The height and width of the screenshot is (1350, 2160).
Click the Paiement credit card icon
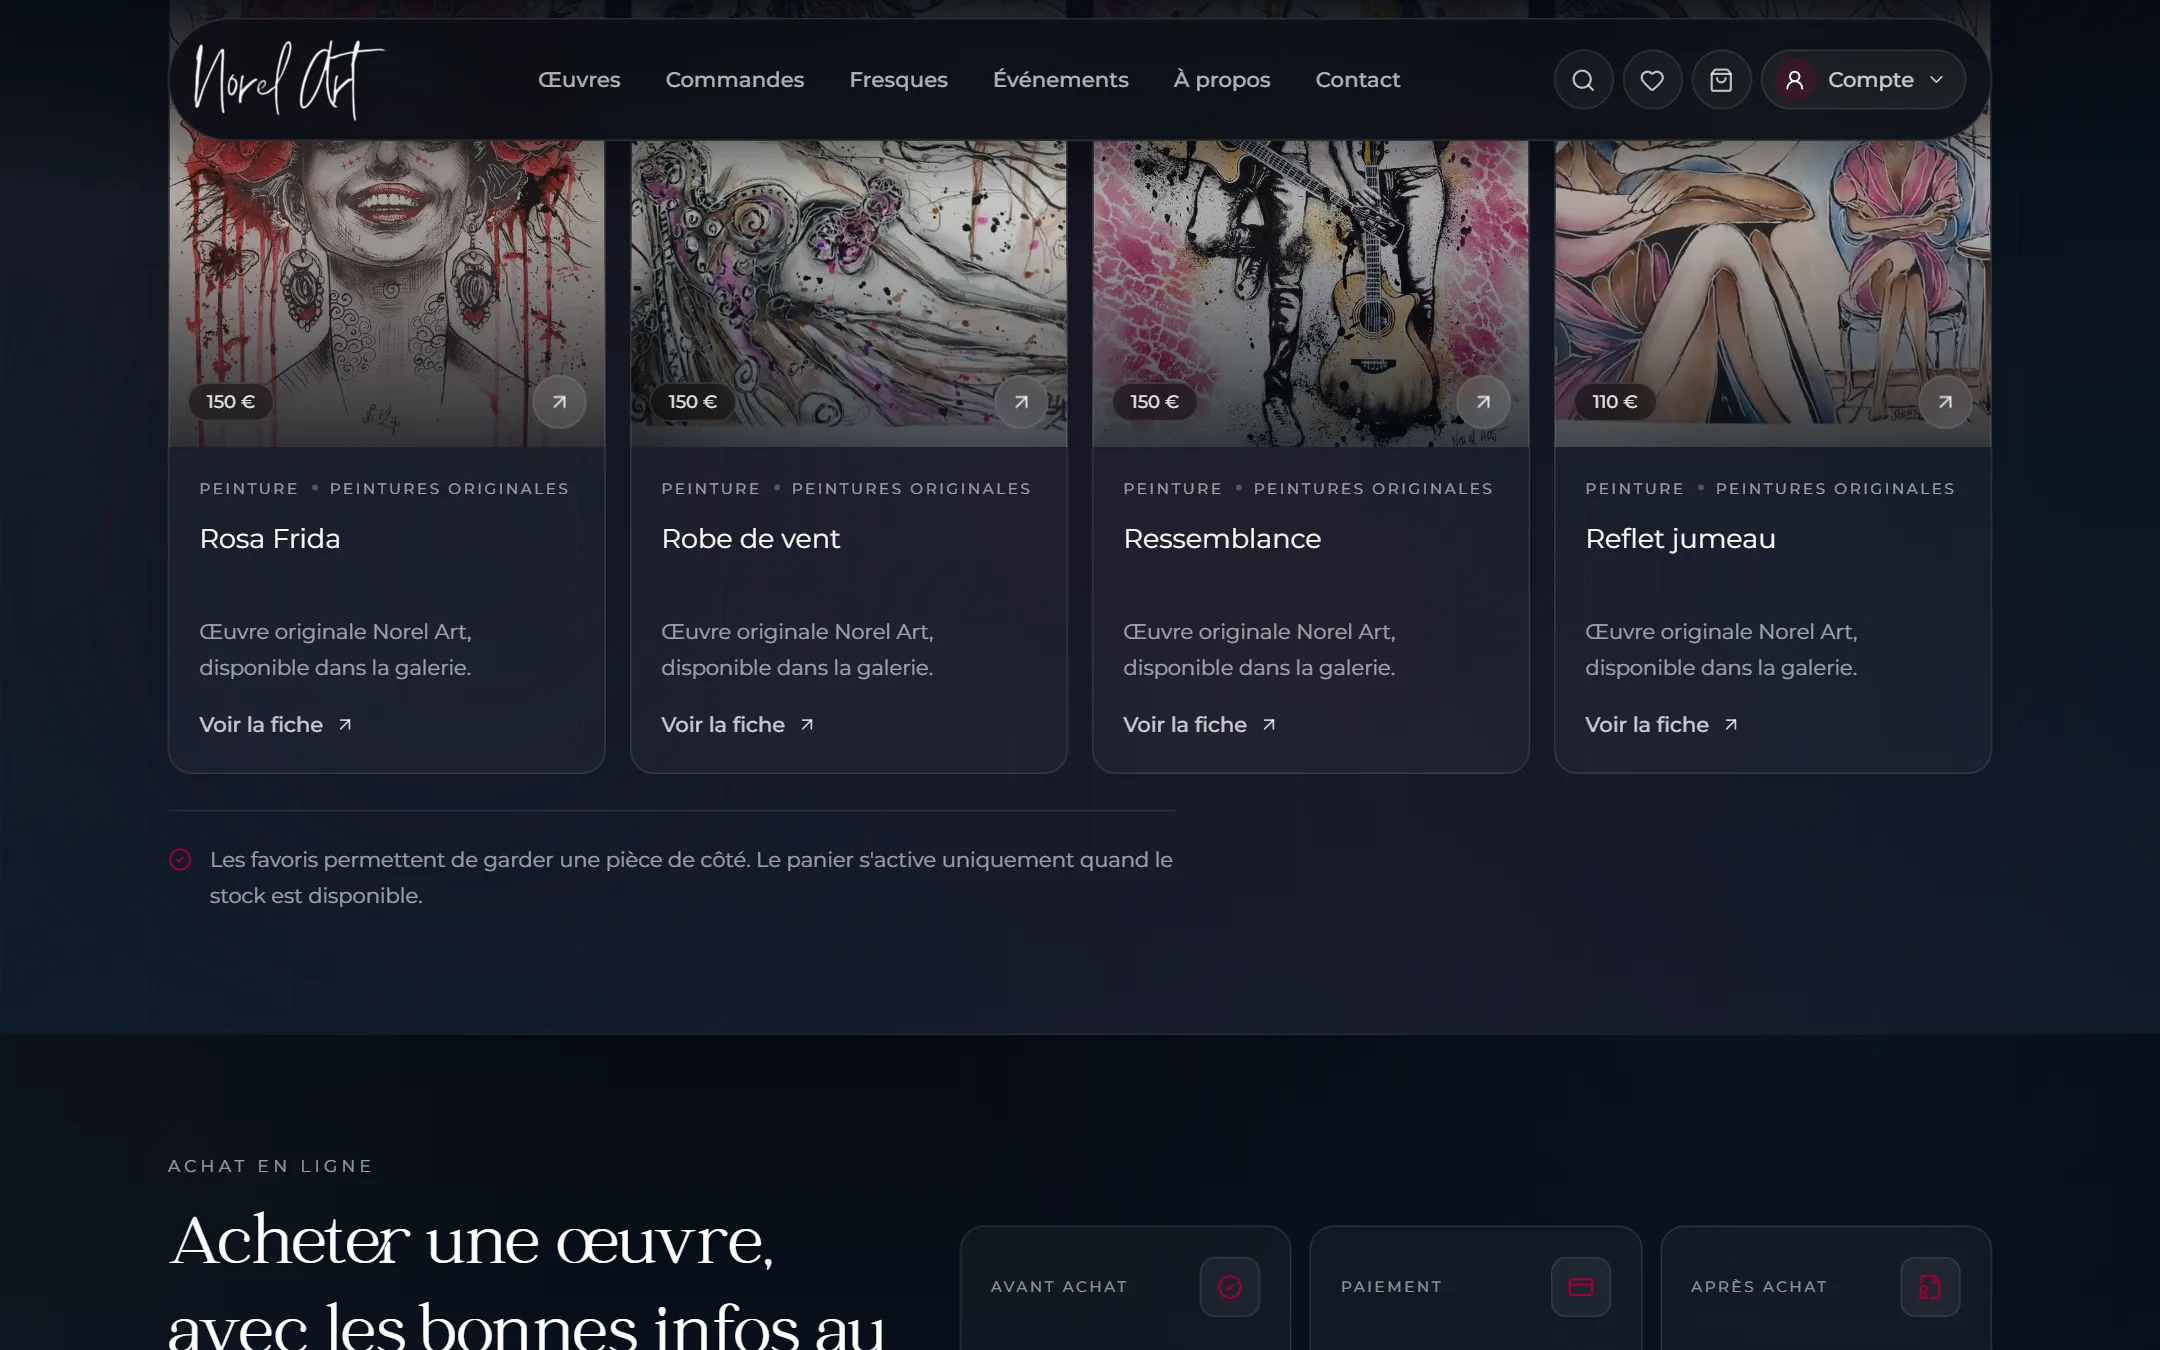click(1581, 1287)
